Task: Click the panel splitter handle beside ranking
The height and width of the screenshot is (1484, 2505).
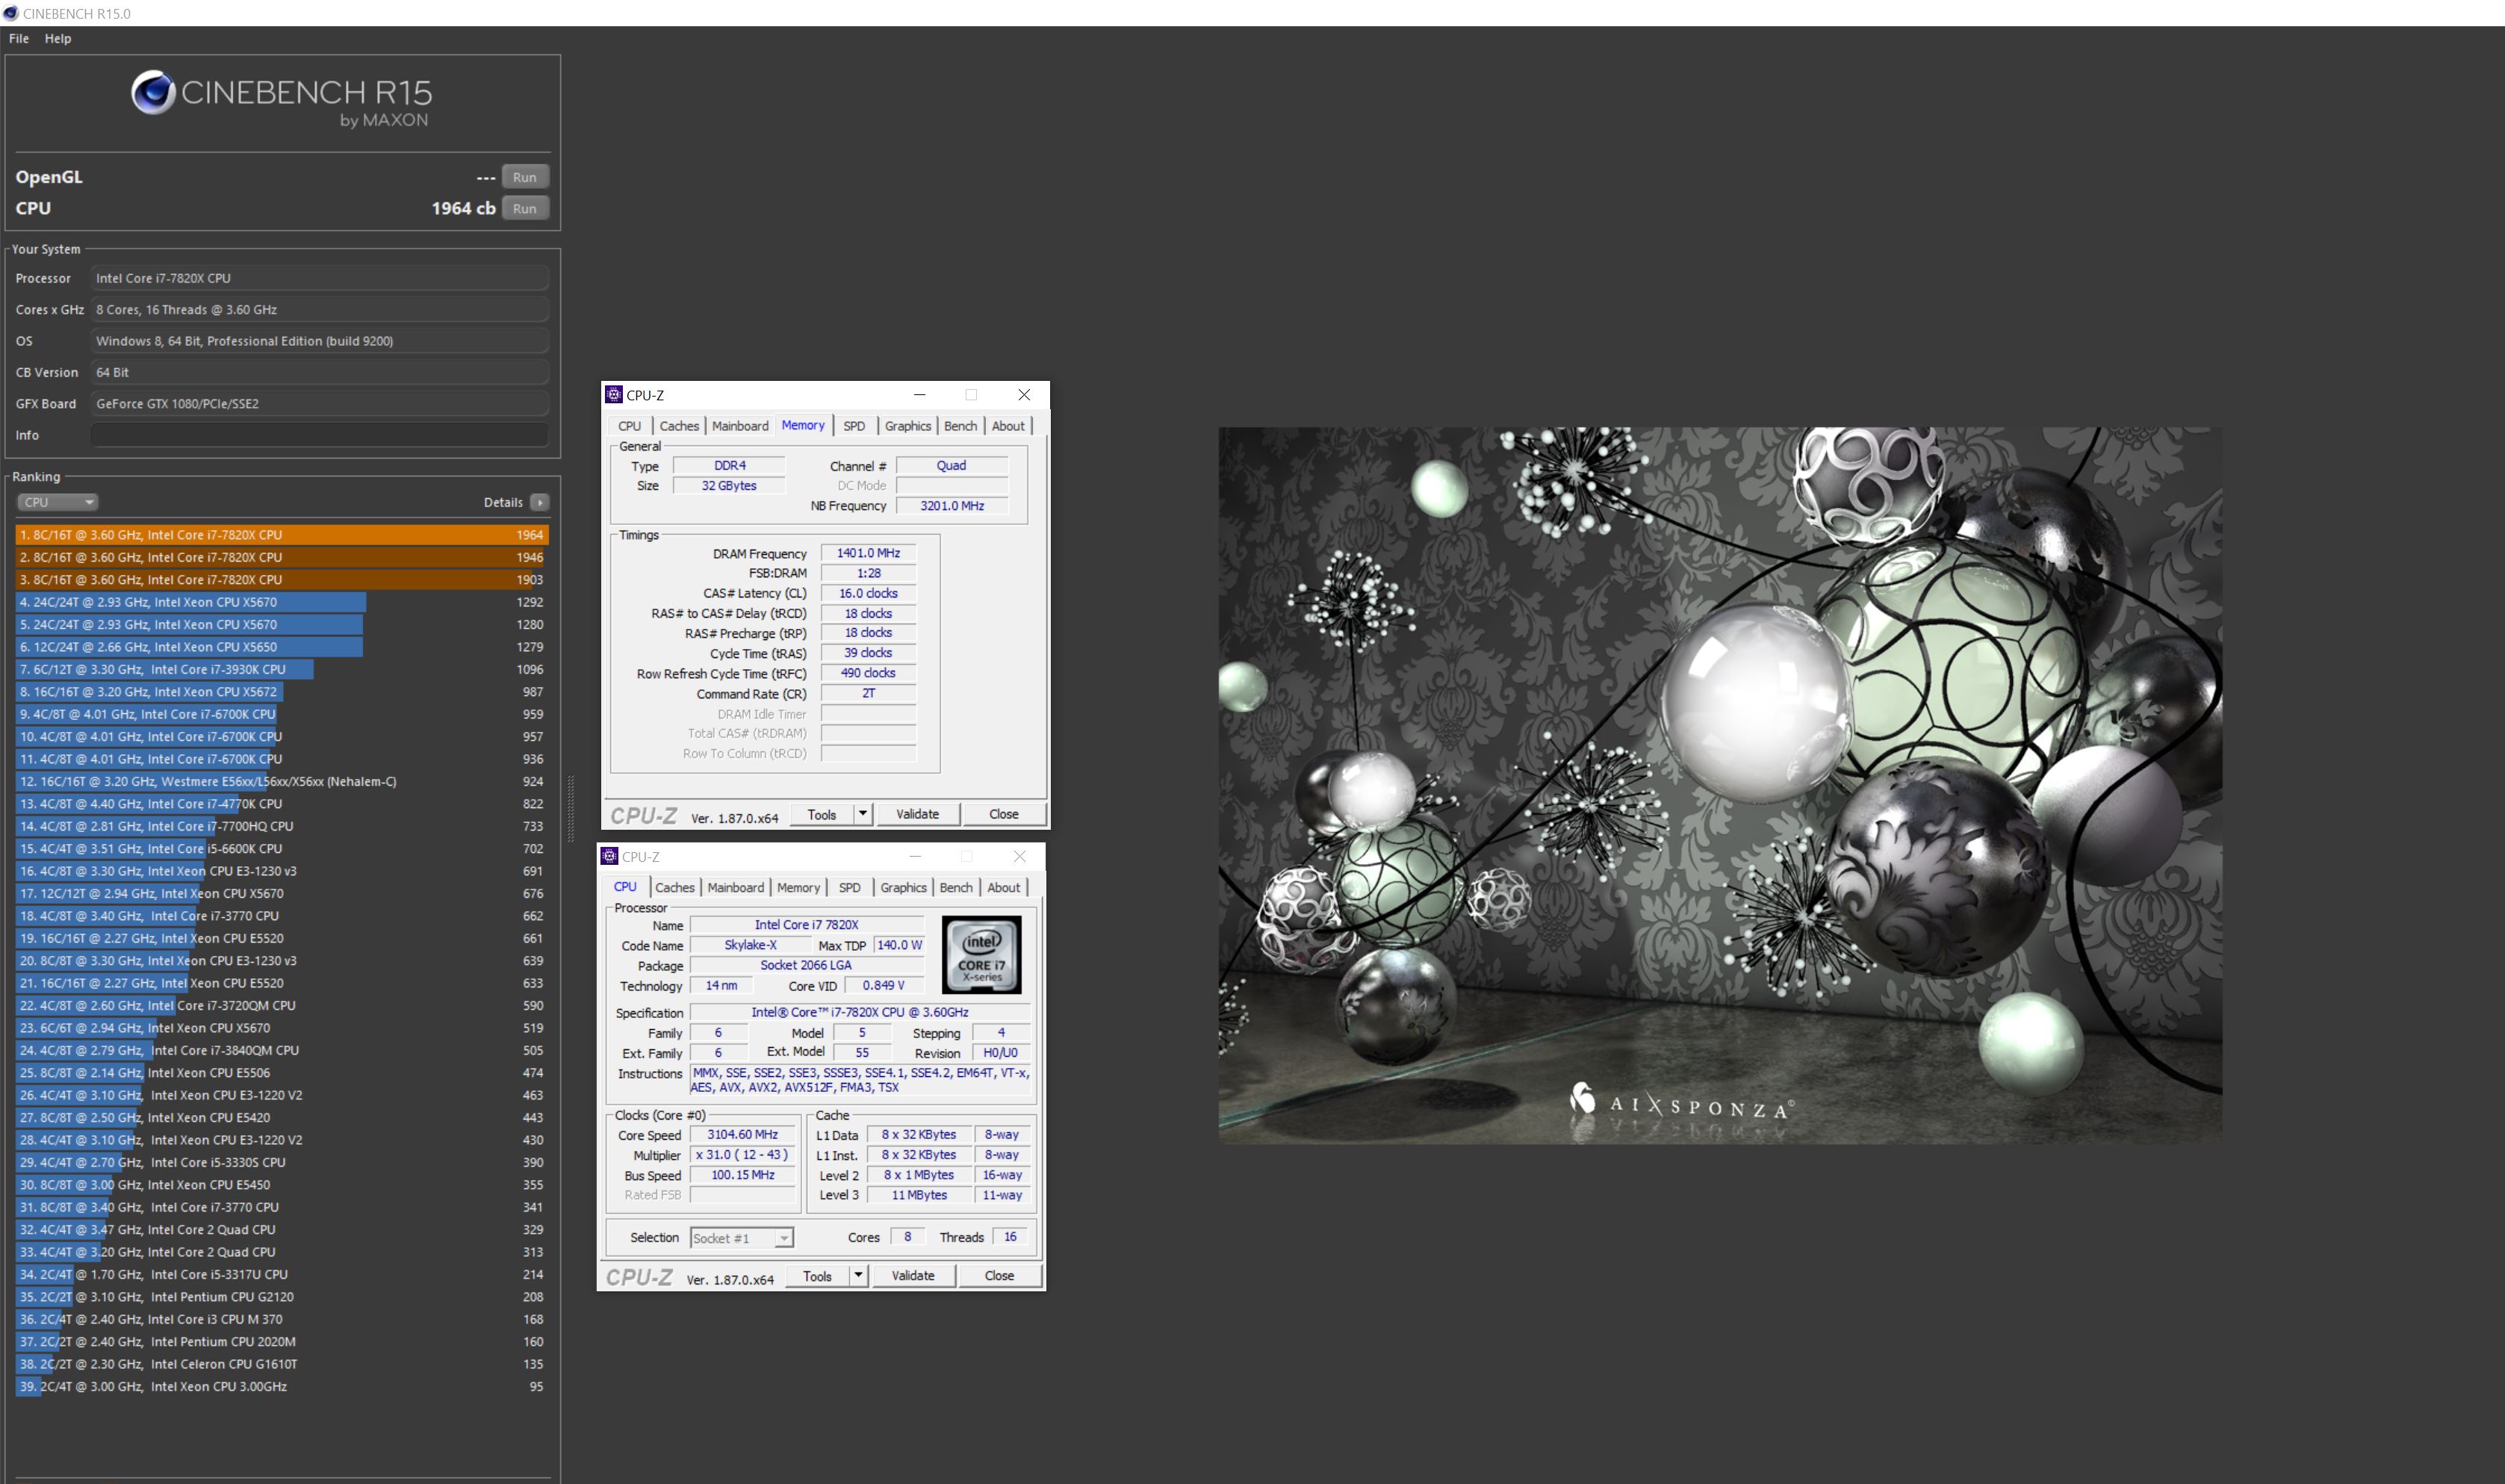Action: [x=571, y=808]
